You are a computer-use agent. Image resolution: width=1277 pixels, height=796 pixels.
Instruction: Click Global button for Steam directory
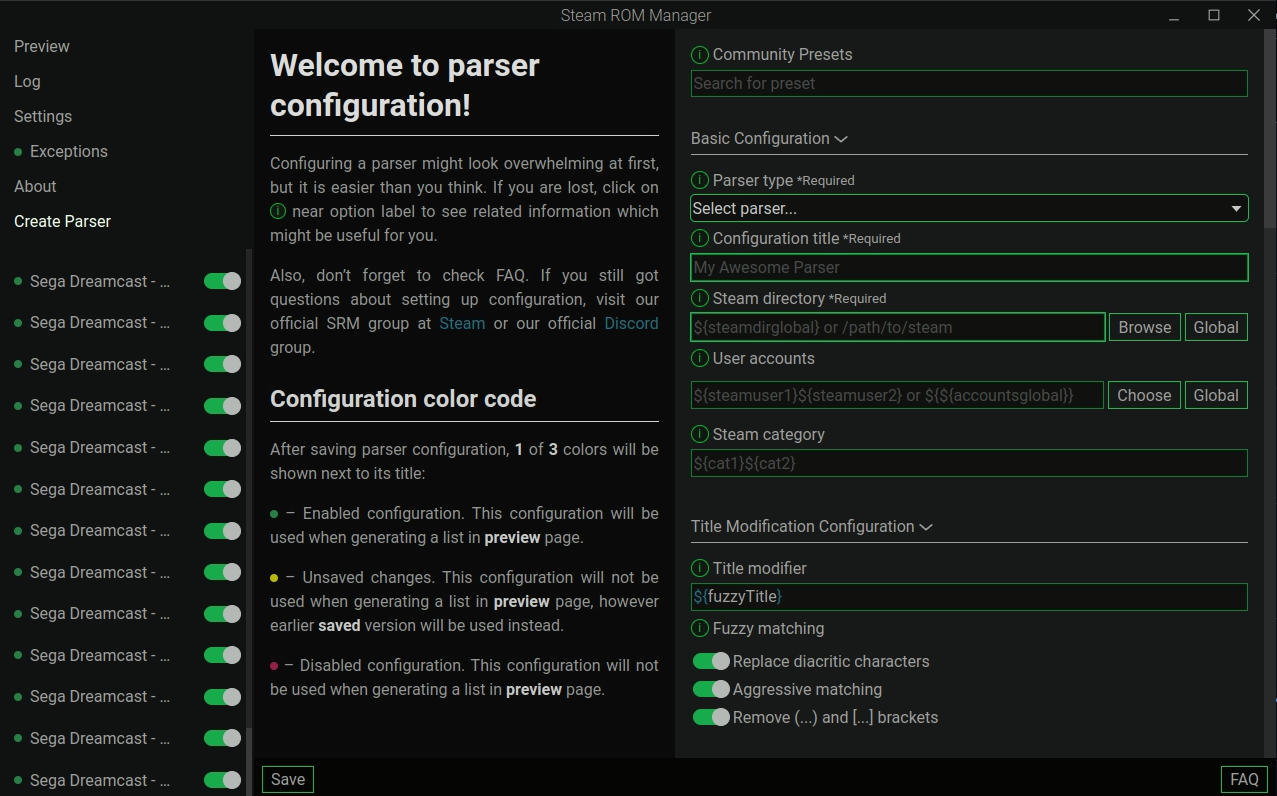pyautogui.click(x=1216, y=327)
